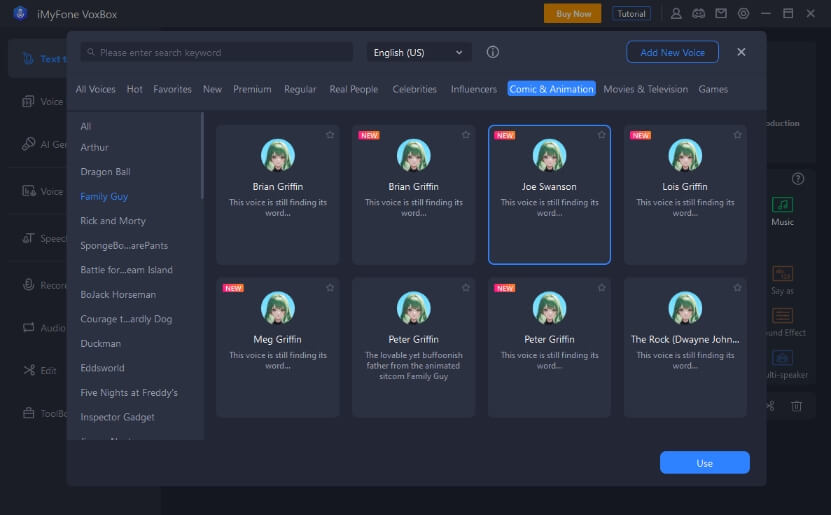
Task: Switch to Hot tab
Action: pos(134,89)
